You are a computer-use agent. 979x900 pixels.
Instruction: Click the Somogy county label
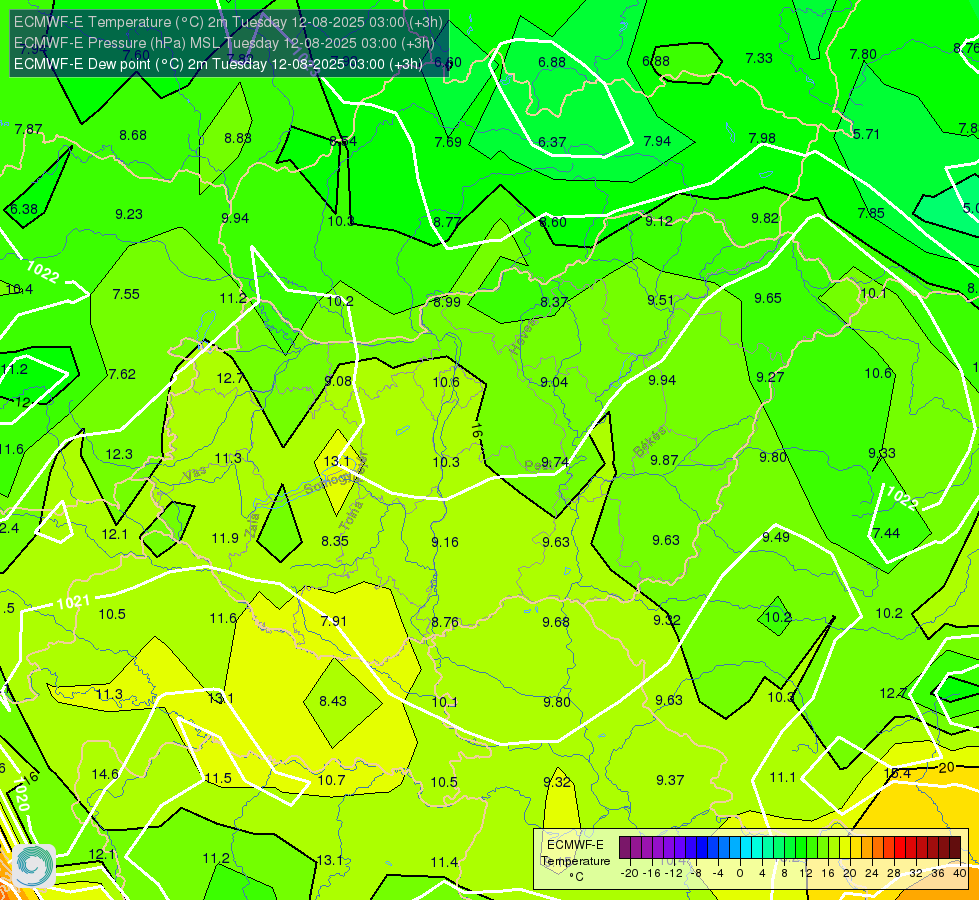[x=329, y=483]
